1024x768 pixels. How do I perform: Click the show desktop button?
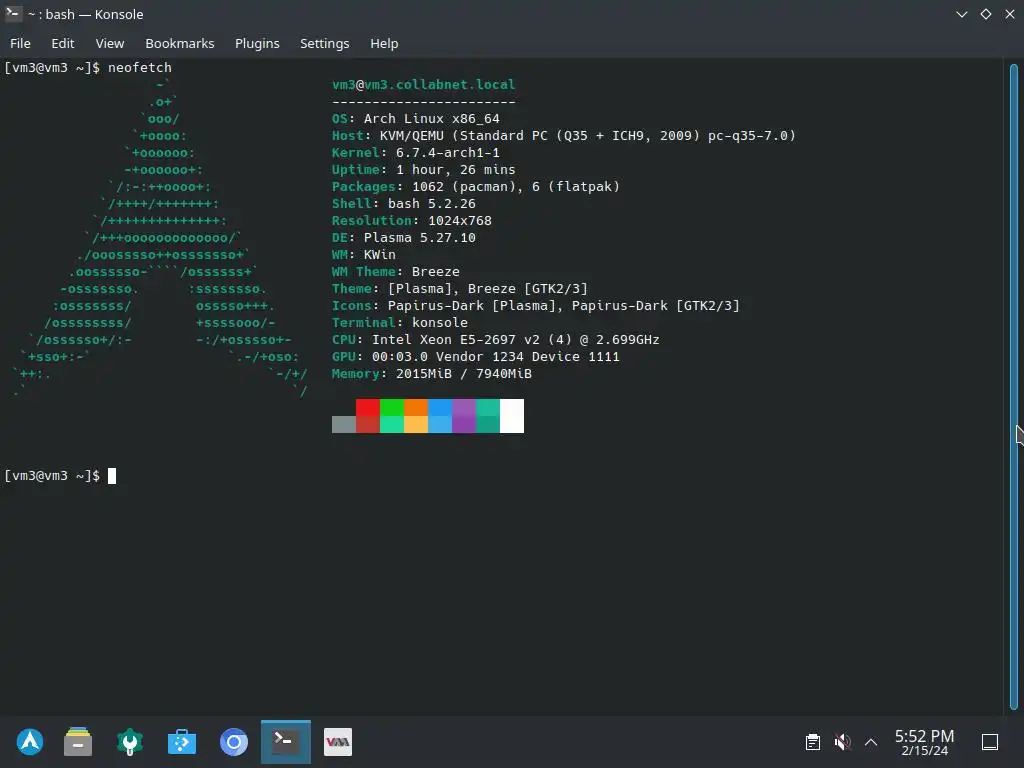(x=990, y=742)
